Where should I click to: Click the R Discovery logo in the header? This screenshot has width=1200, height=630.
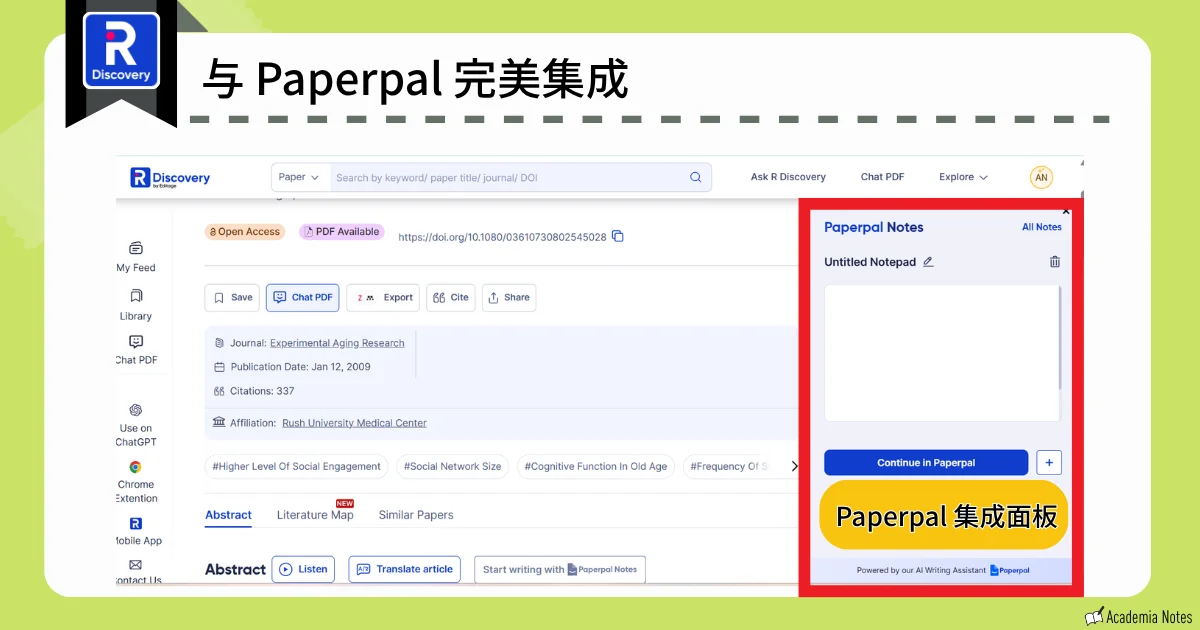pyautogui.click(x=170, y=178)
